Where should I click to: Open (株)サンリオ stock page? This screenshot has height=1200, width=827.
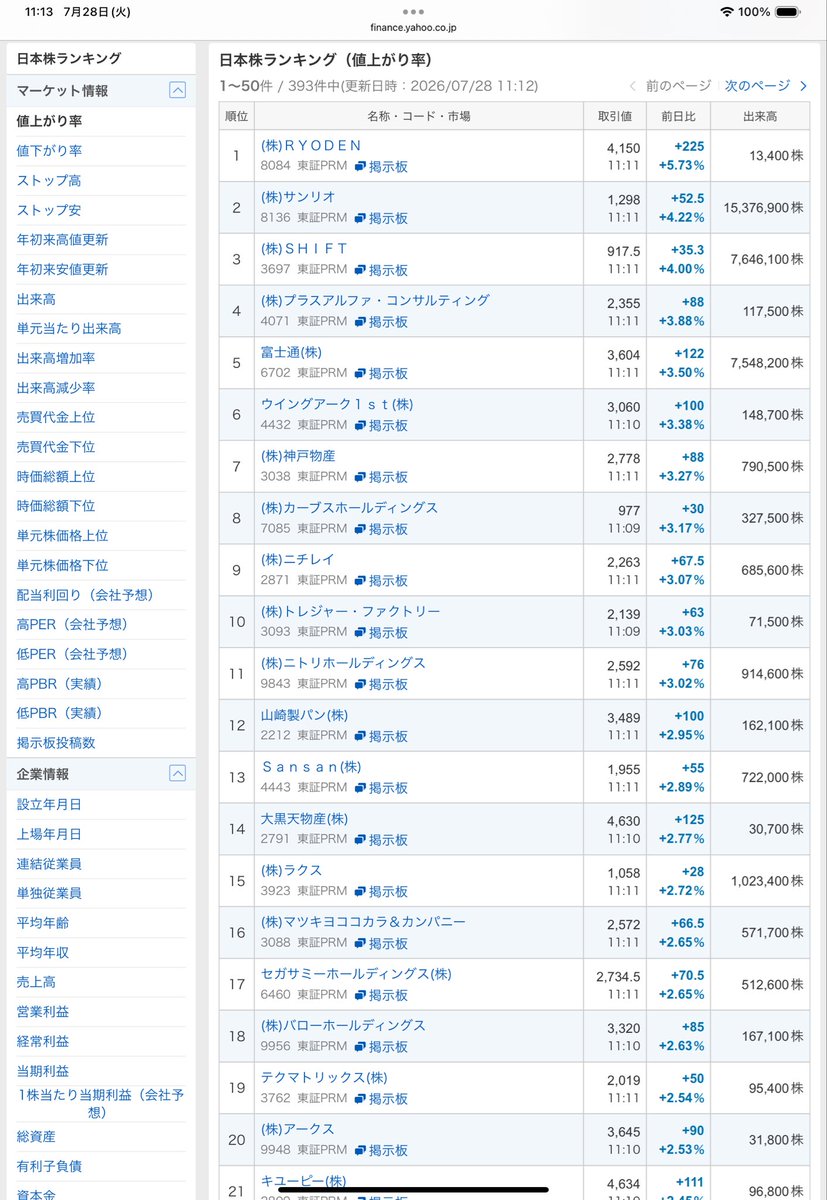tap(298, 197)
